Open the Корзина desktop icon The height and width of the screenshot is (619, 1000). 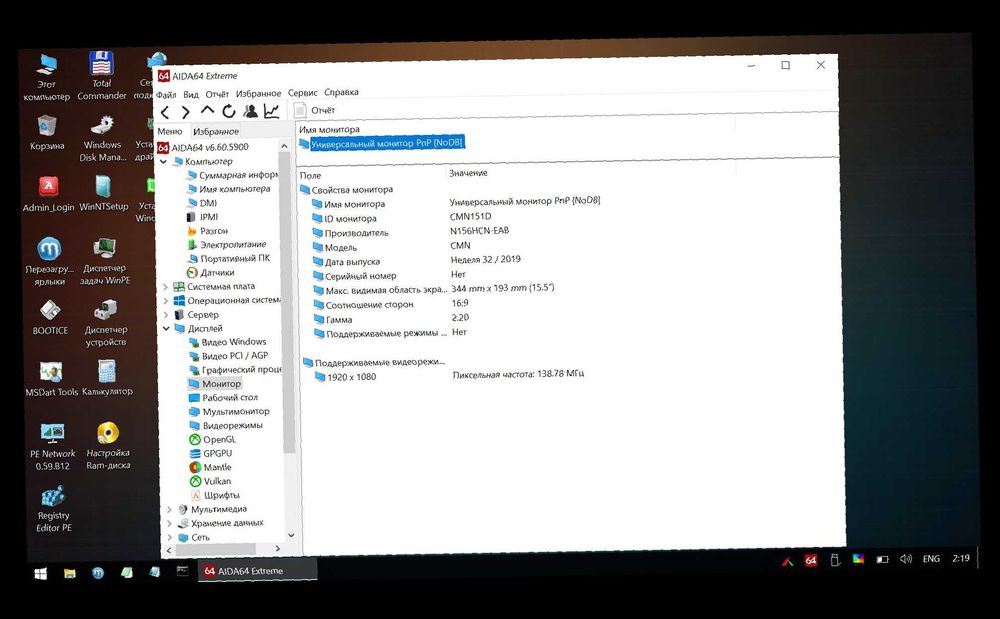(x=47, y=133)
